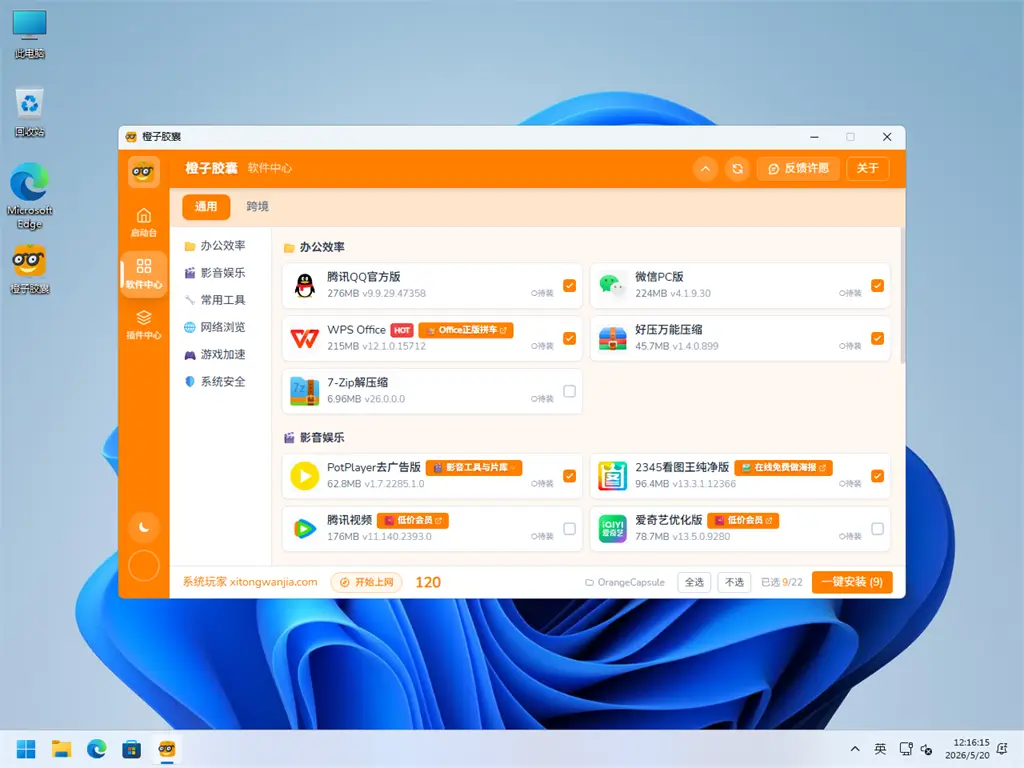Open the 在线免费做海报 promo tag
The width and height of the screenshot is (1024, 768).
[x=784, y=468]
